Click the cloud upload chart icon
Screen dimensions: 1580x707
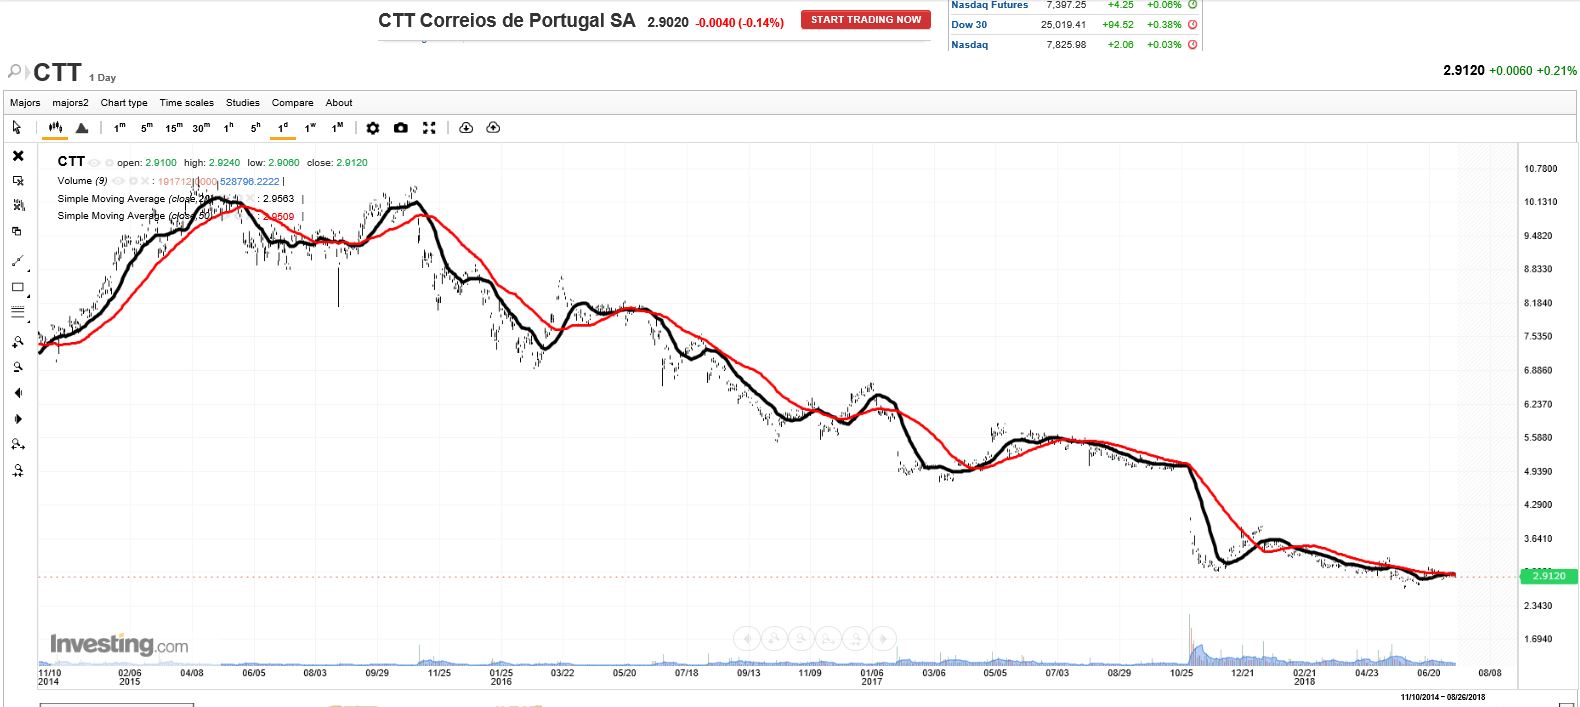(x=493, y=128)
